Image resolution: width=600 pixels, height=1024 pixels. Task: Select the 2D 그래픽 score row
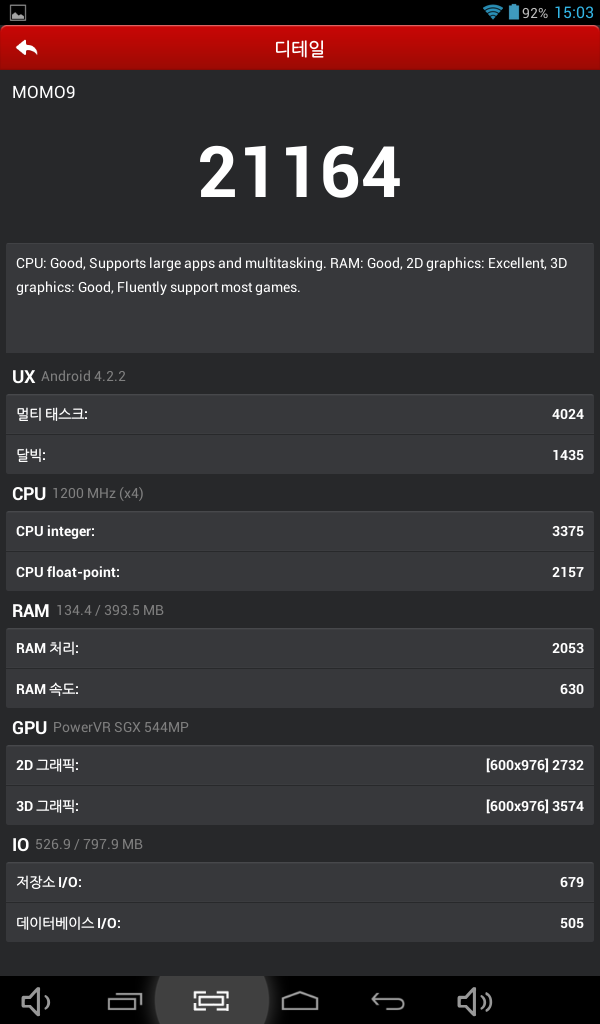[x=300, y=765]
